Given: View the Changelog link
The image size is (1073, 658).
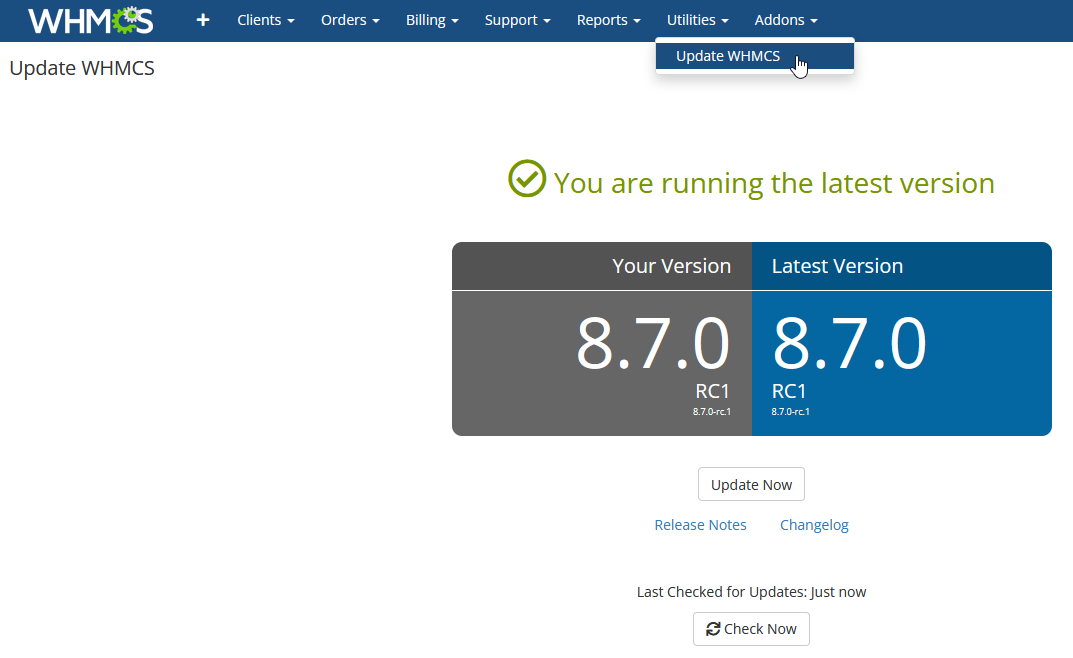Looking at the screenshot, I should point(814,525).
